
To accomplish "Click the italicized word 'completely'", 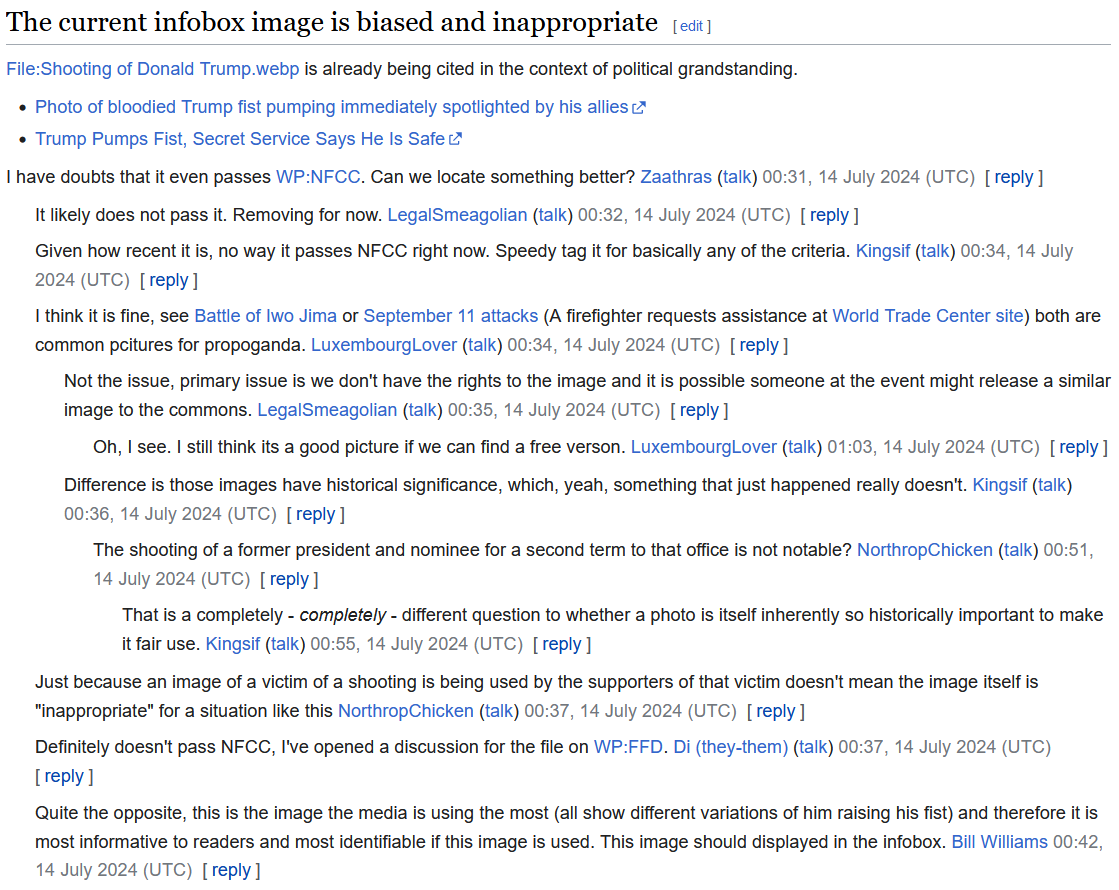I will coord(343,615).
